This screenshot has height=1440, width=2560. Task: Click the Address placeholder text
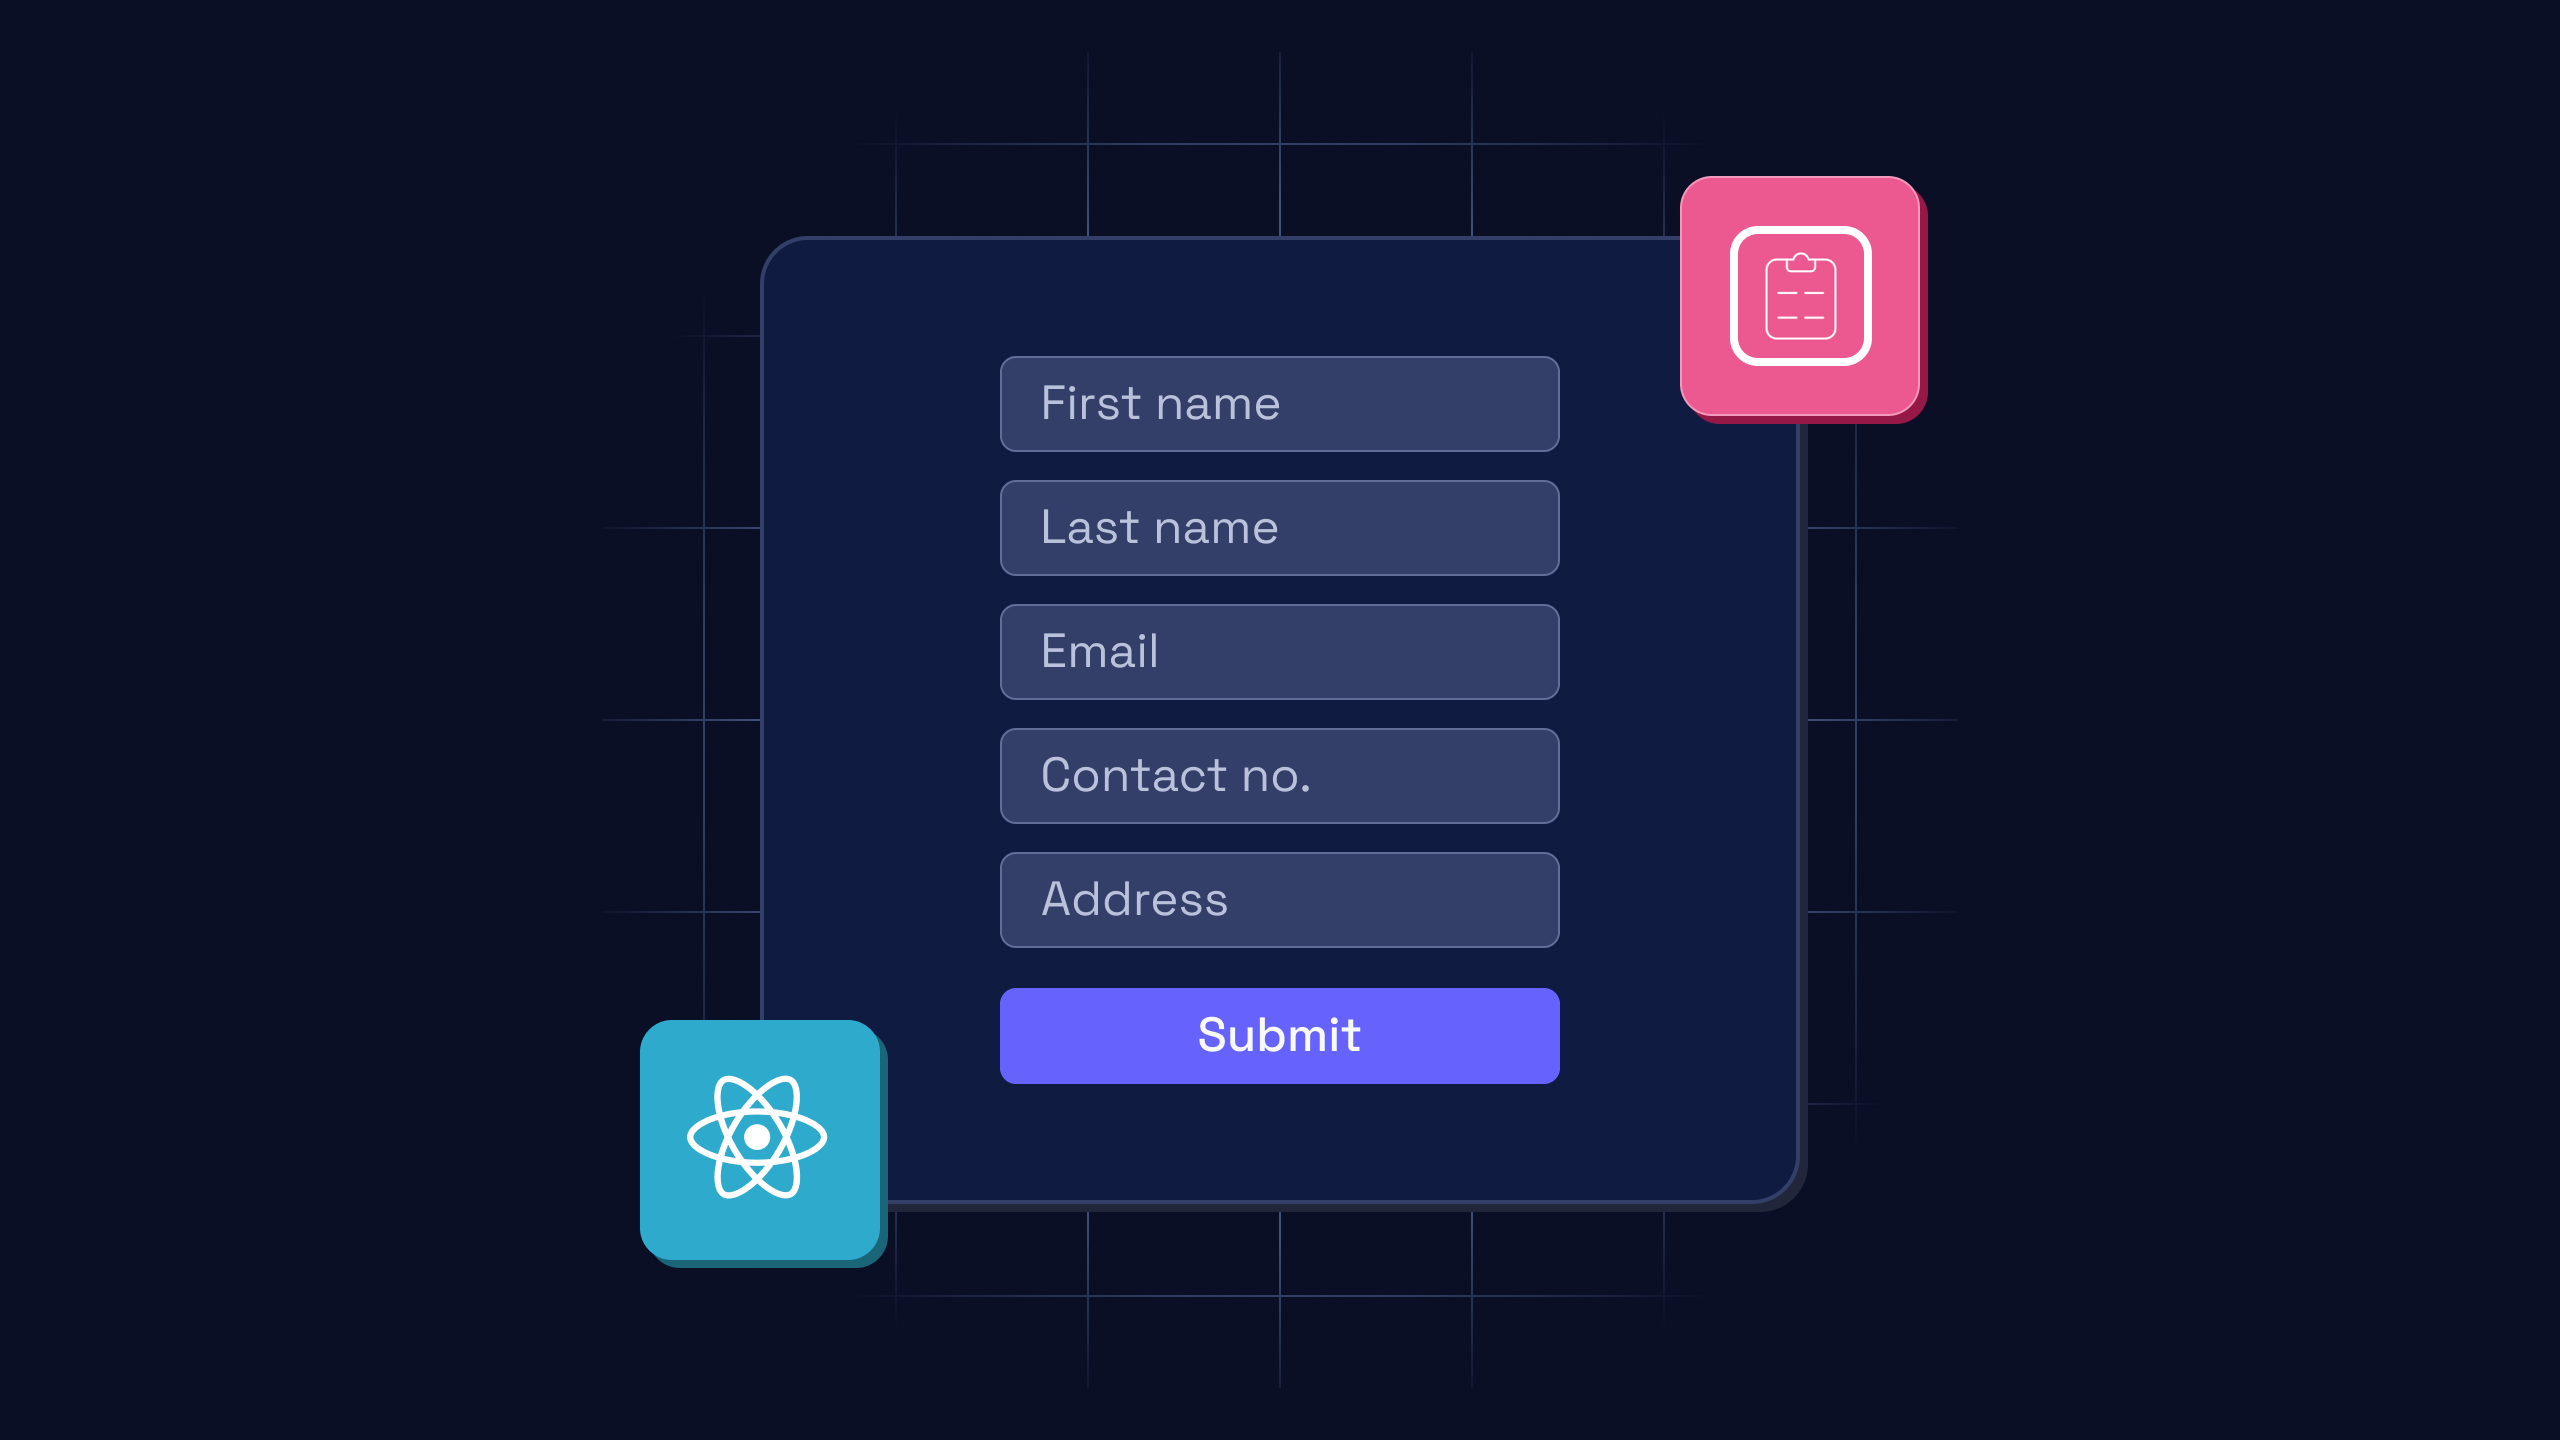coord(1134,898)
